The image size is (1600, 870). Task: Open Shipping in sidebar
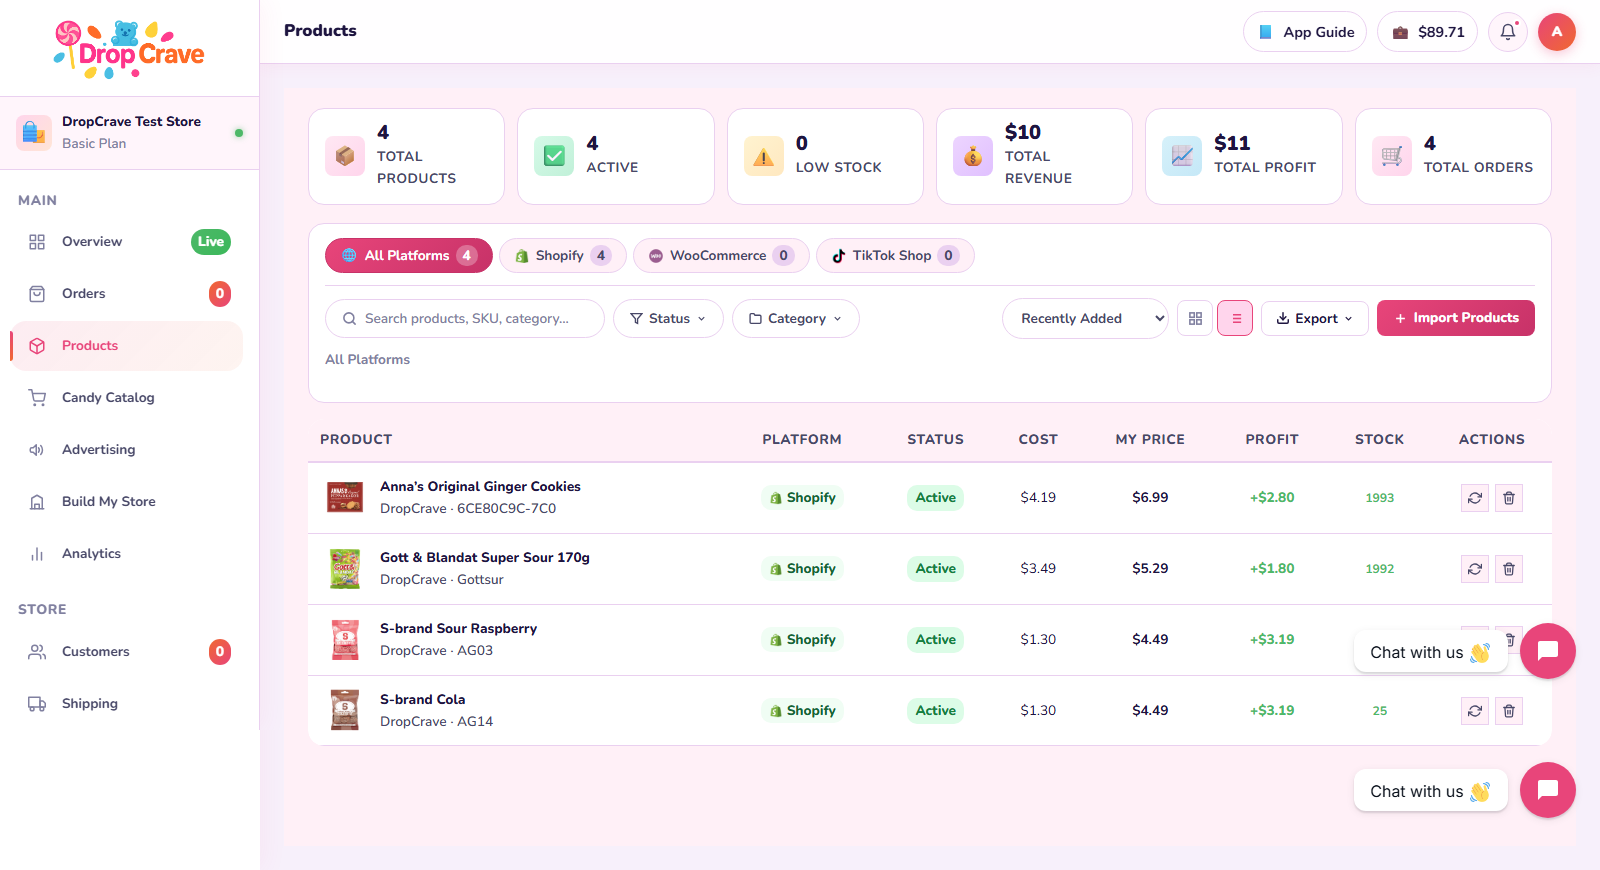click(127, 704)
